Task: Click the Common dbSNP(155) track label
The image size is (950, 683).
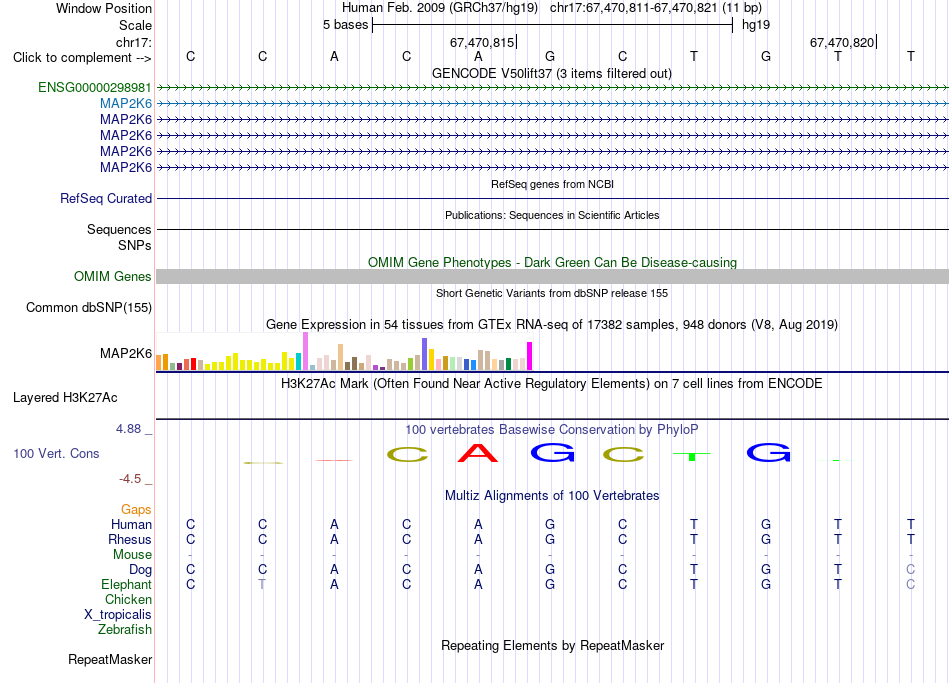Action: [89, 307]
